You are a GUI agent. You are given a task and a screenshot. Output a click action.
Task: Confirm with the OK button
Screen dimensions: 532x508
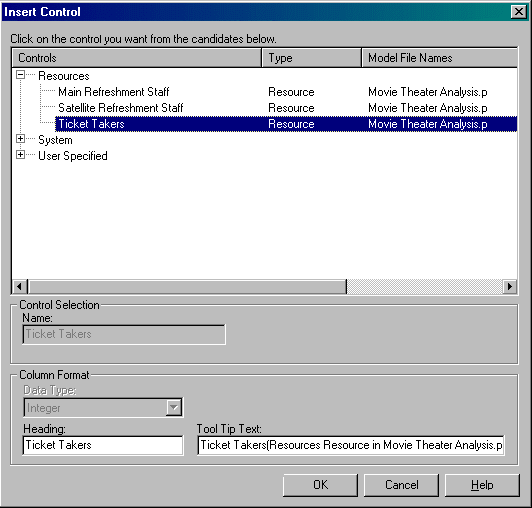[320, 485]
